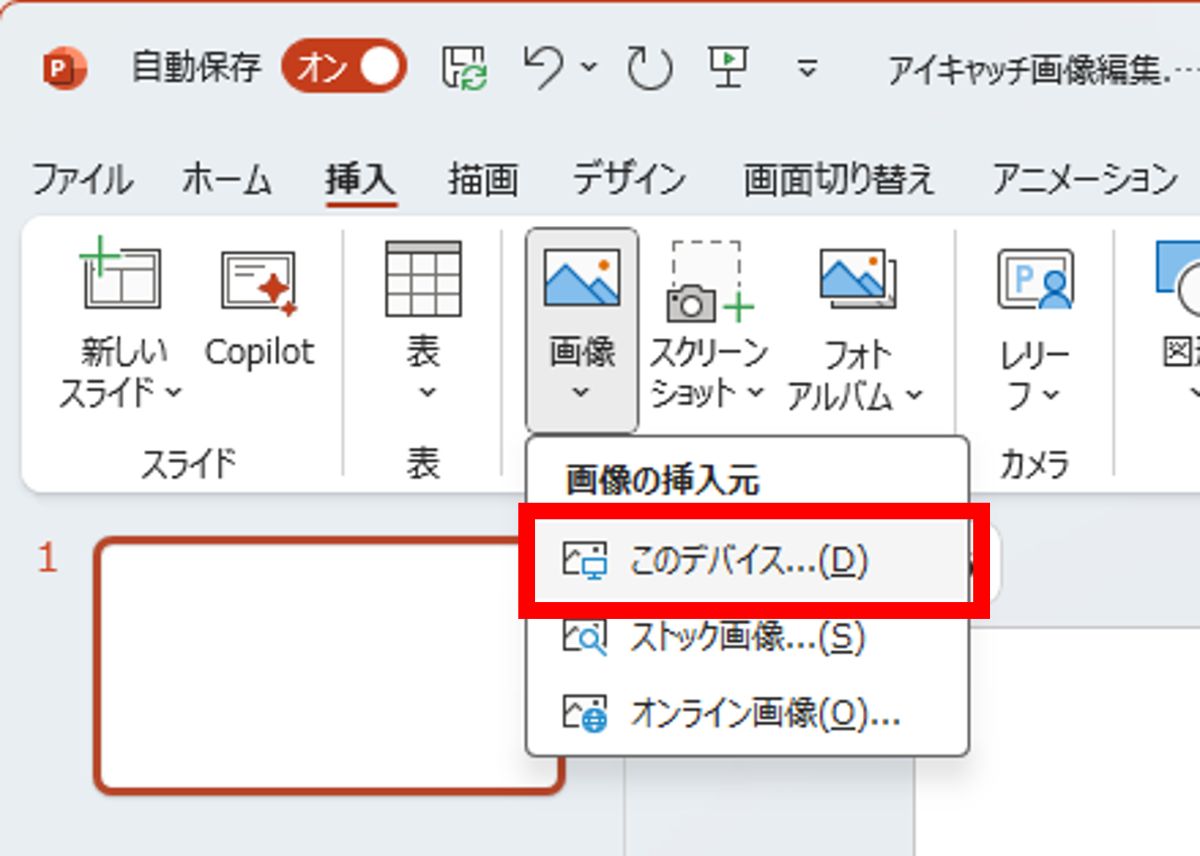Viewport: 1200px width, 856px height.
Task: Click the 新しいスライド (New Slide) icon
Action: click(x=120, y=278)
